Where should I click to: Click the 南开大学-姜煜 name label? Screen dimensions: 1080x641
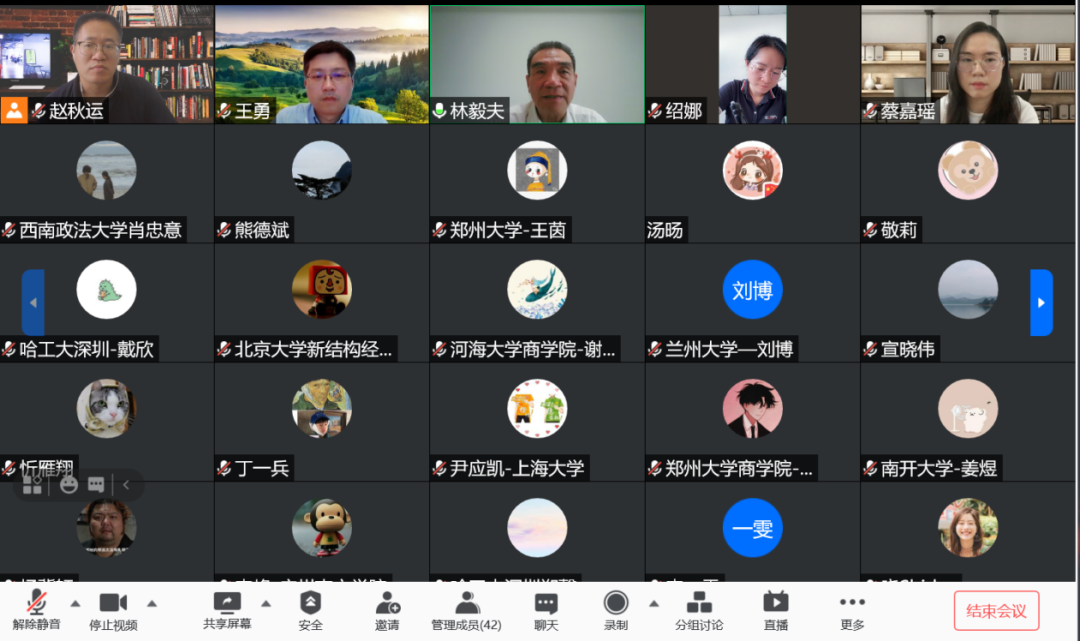[x=939, y=468]
